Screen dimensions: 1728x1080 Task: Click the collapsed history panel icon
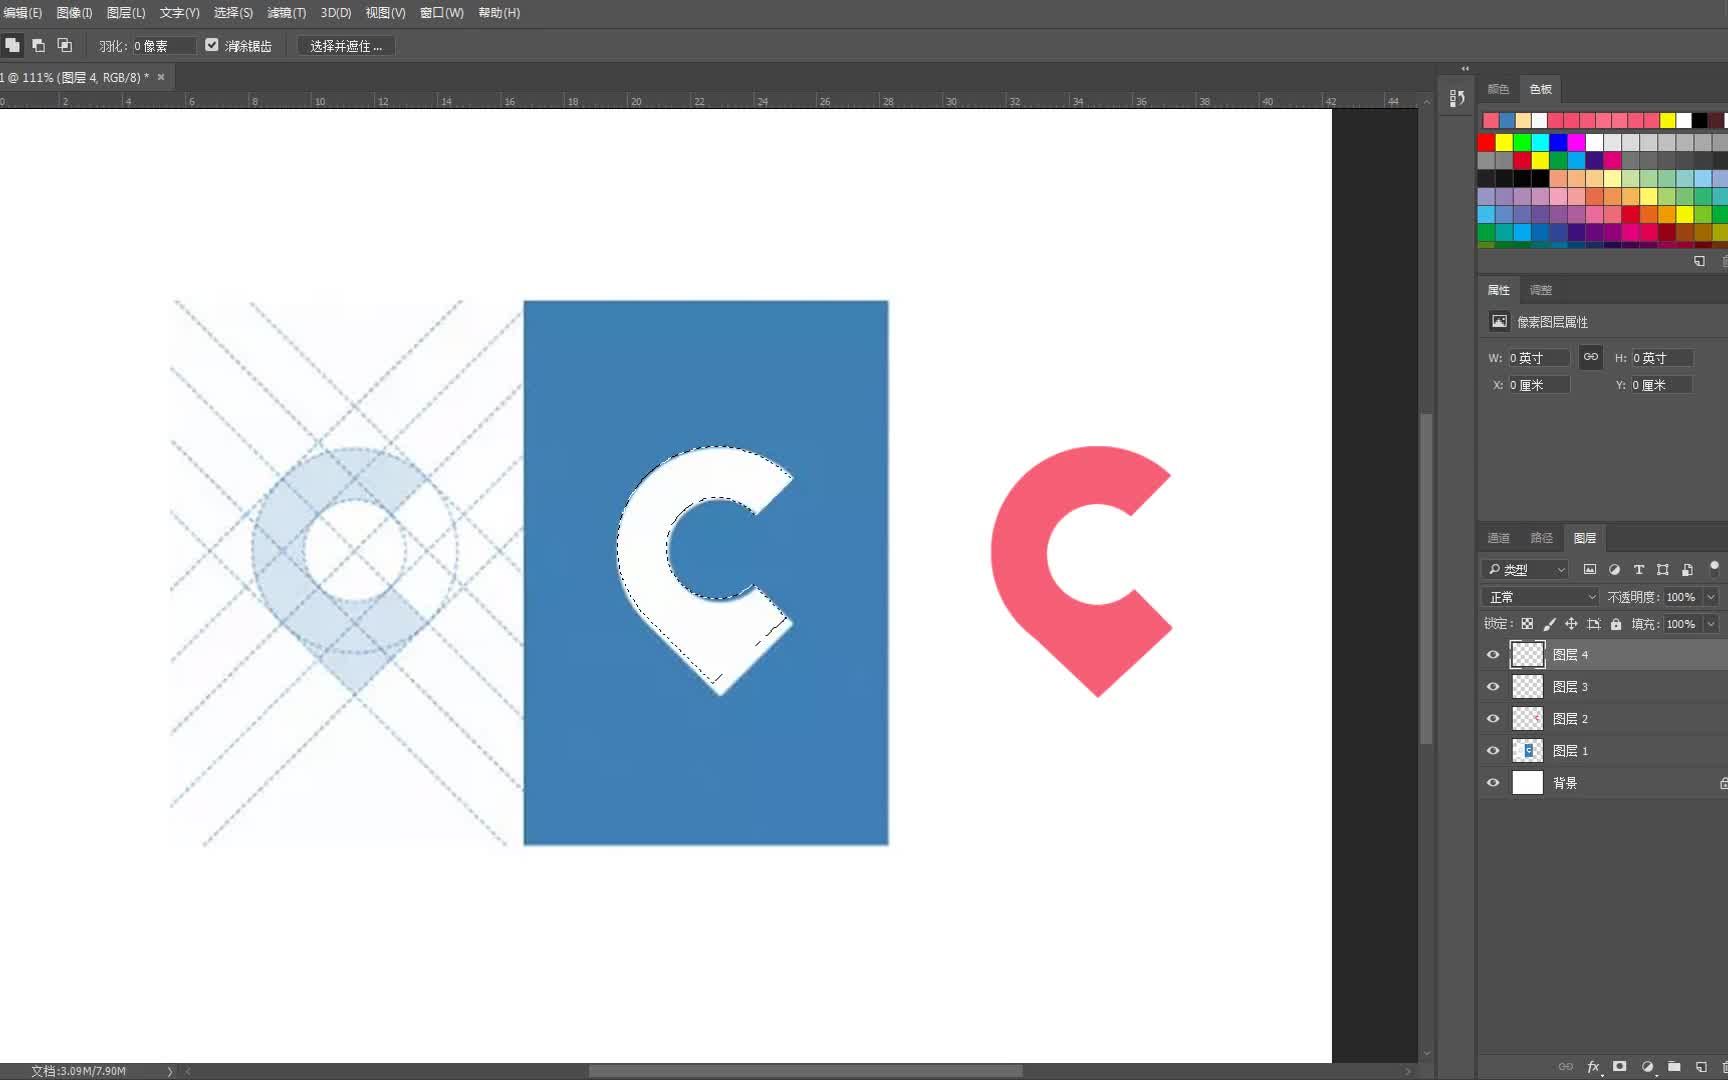[1457, 97]
